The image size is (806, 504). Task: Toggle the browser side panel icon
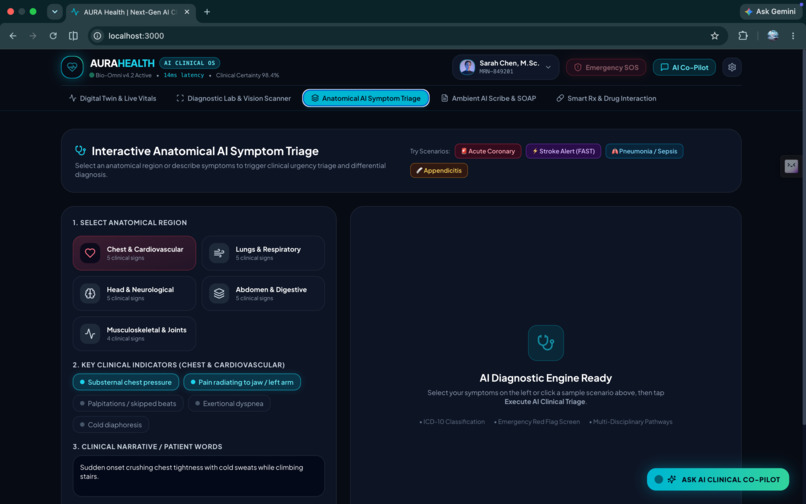point(73,35)
